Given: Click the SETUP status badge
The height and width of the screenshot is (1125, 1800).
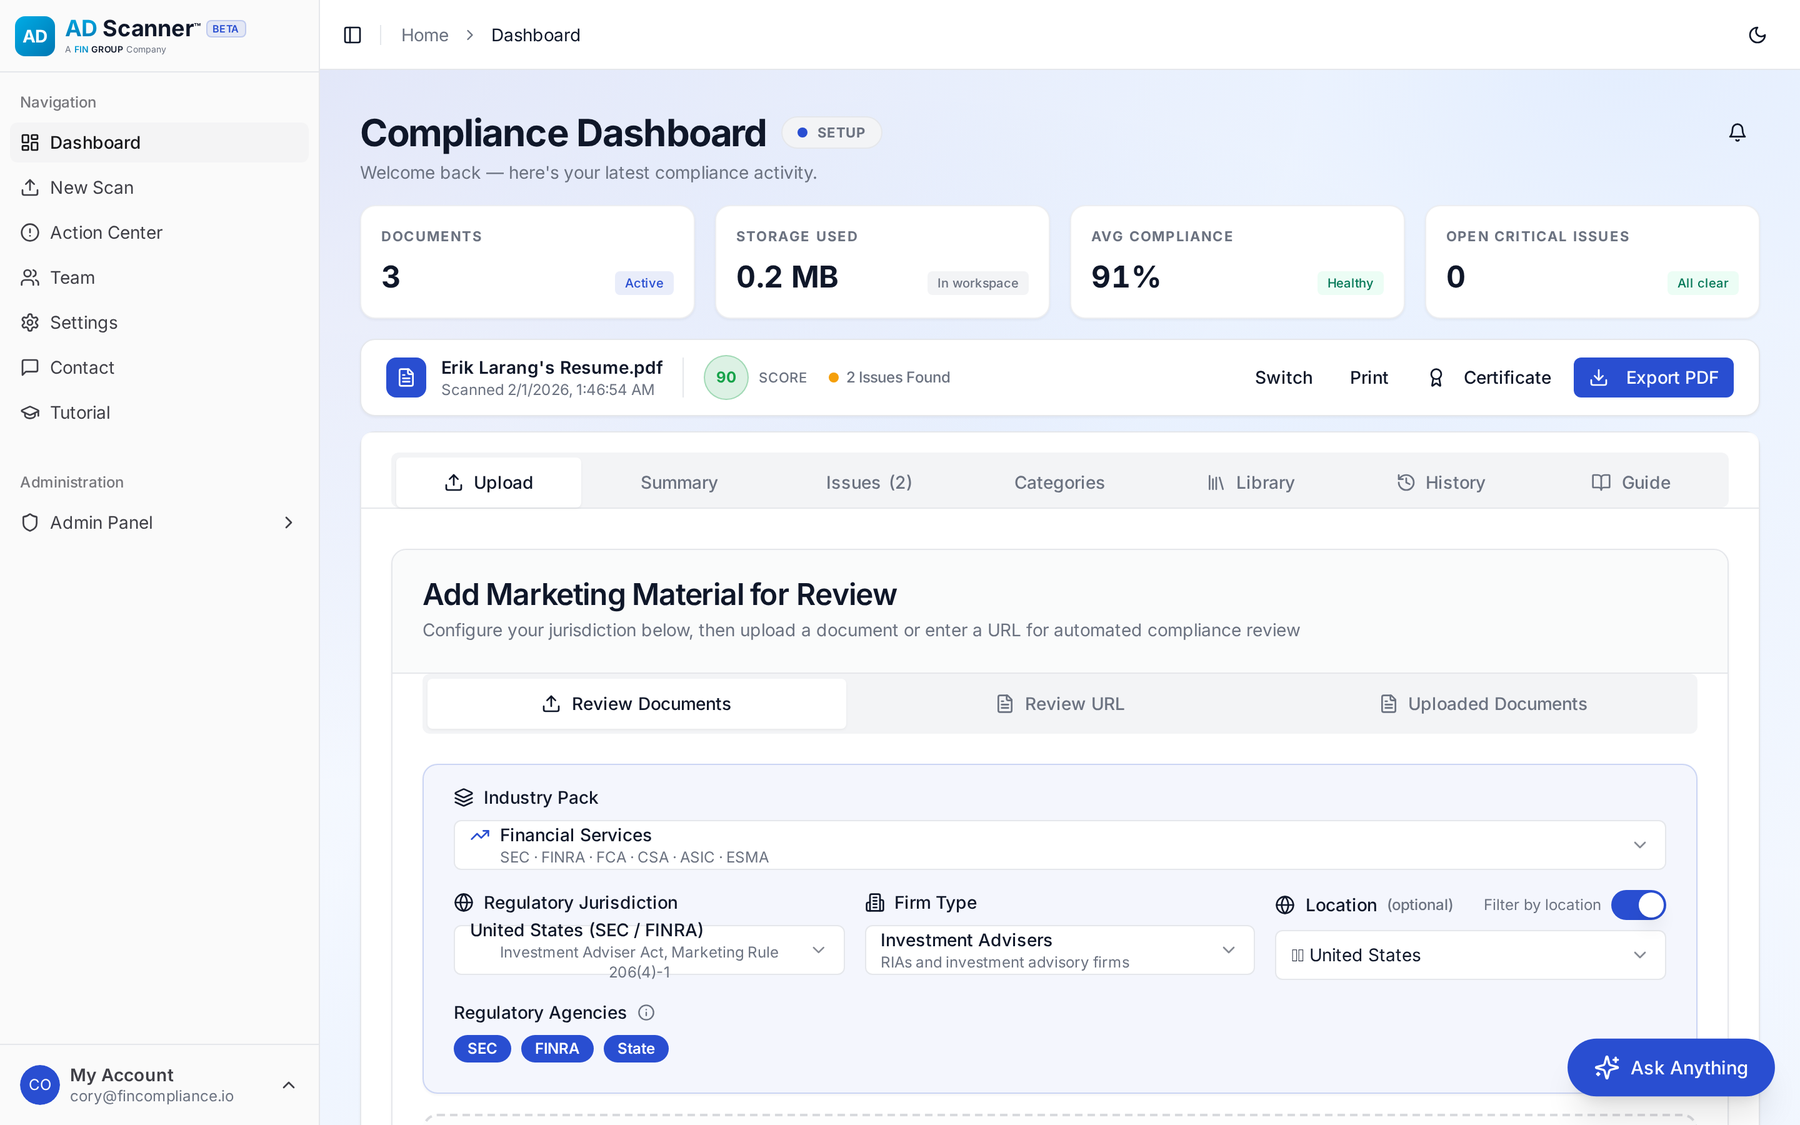Looking at the screenshot, I should [831, 132].
